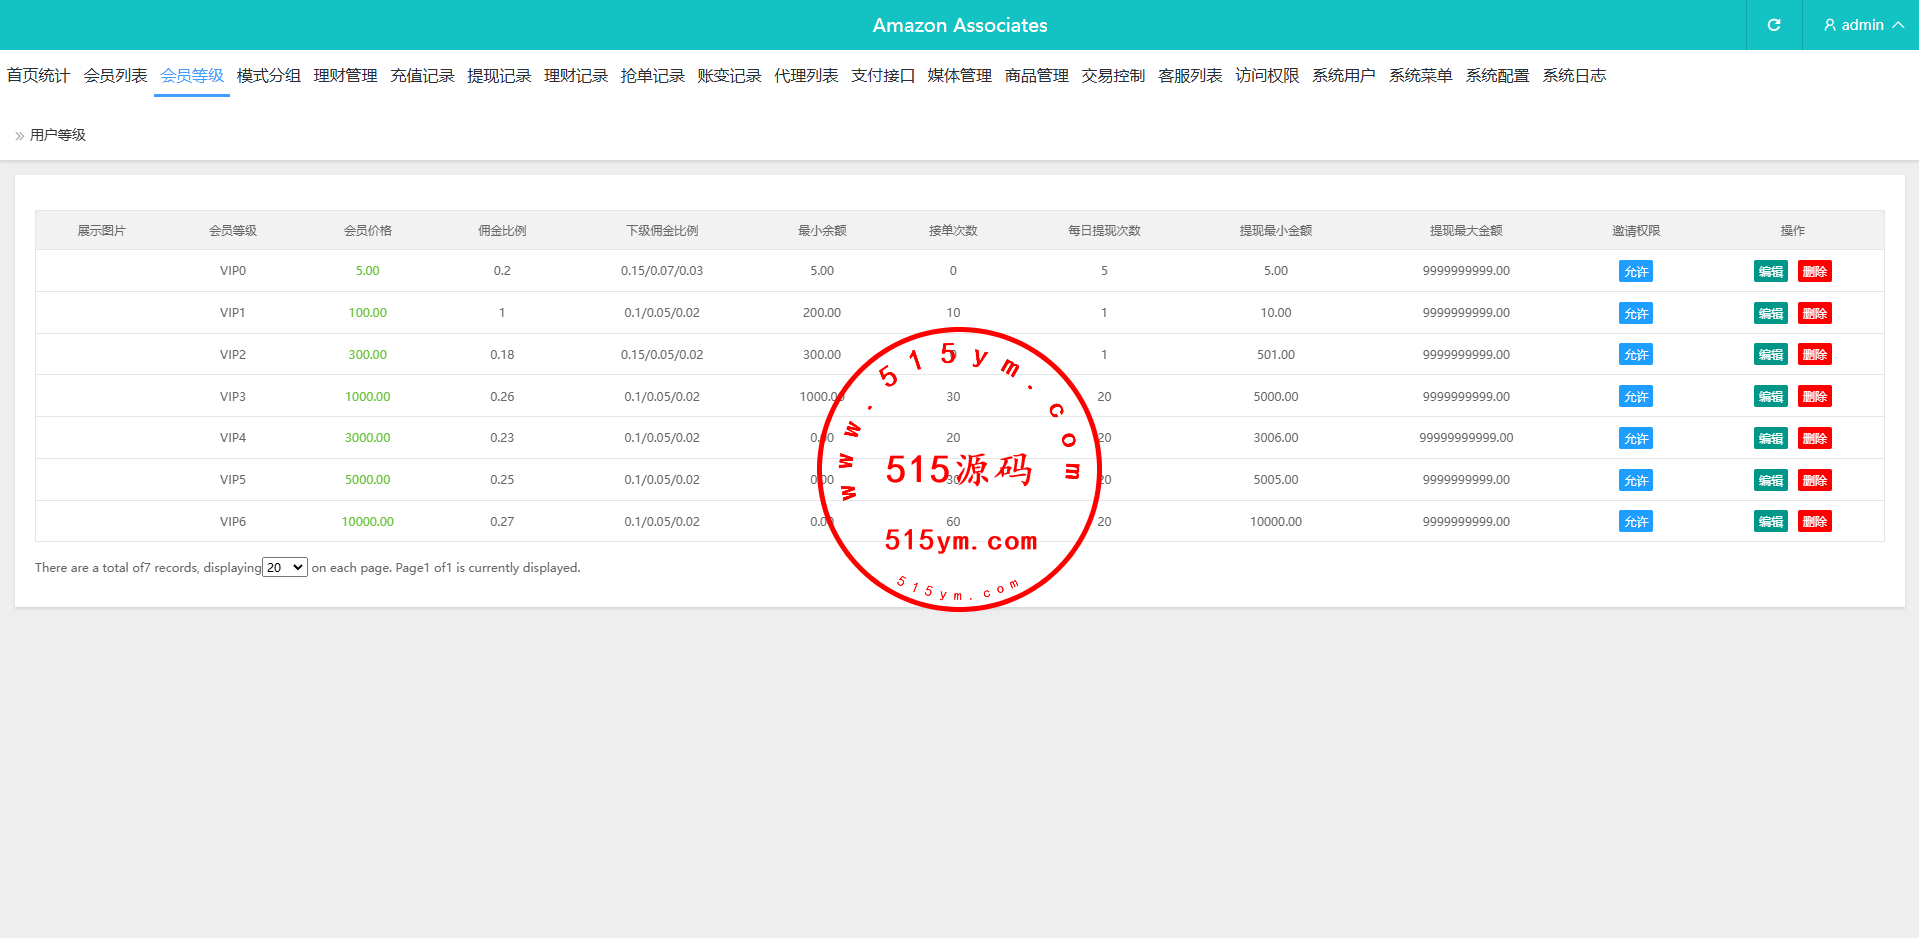Open the 提现记录 menu tab

click(x=499, y=76)
